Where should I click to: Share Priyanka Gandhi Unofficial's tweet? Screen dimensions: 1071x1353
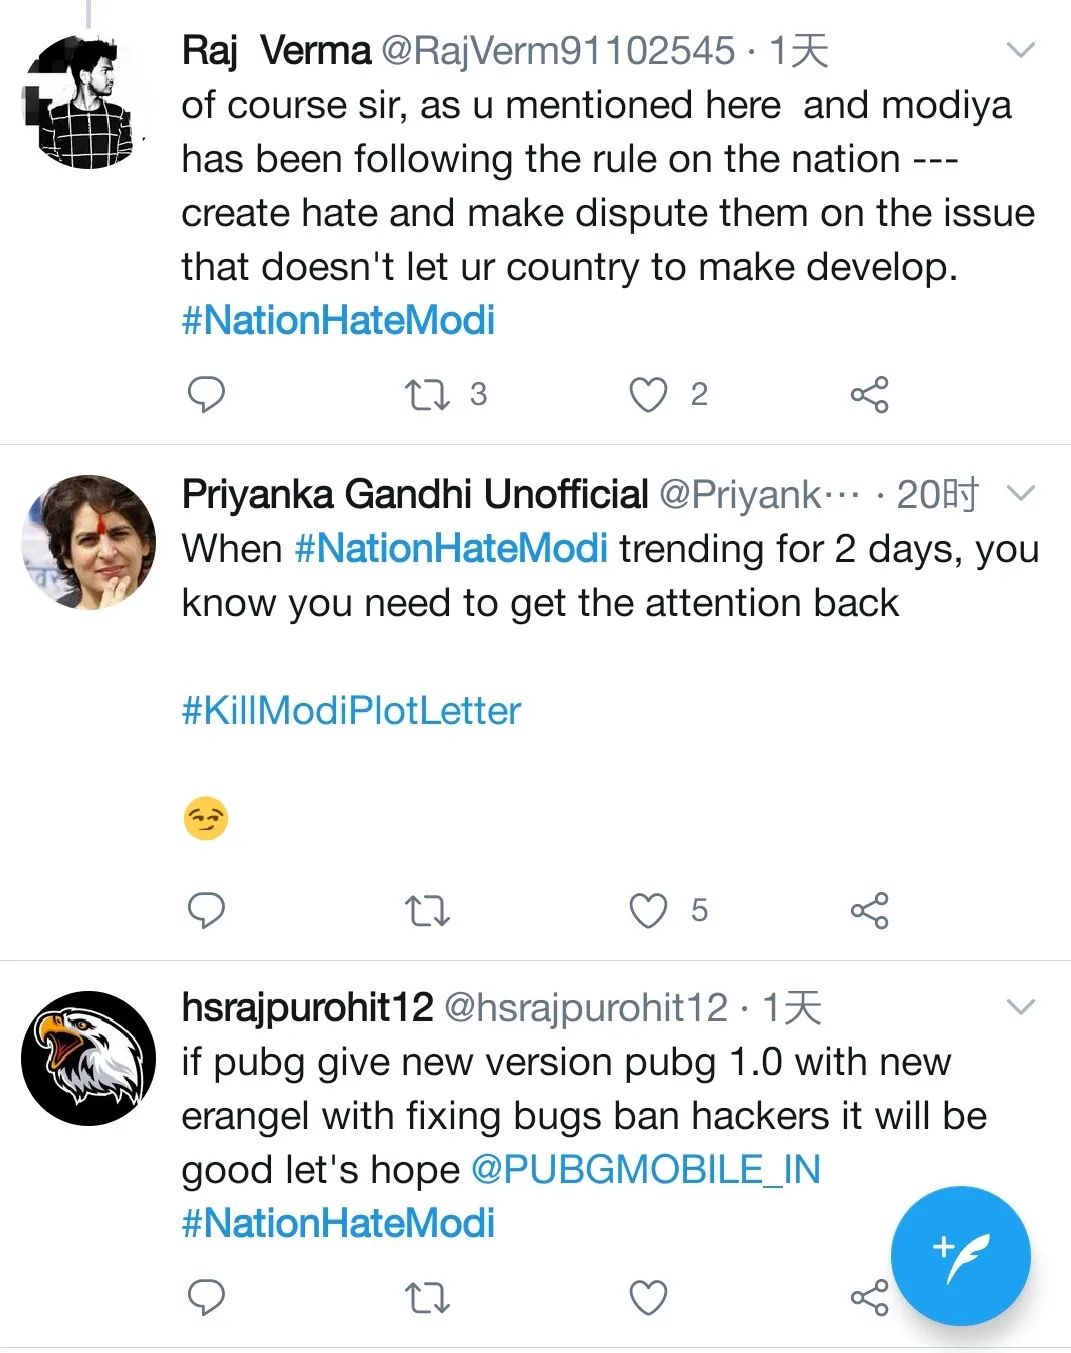coord(869,910)
